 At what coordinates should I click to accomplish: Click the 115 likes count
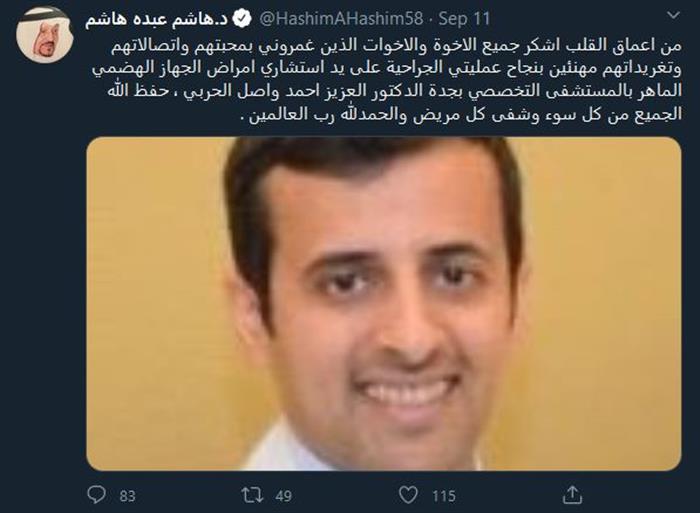(x=444, y=496)
